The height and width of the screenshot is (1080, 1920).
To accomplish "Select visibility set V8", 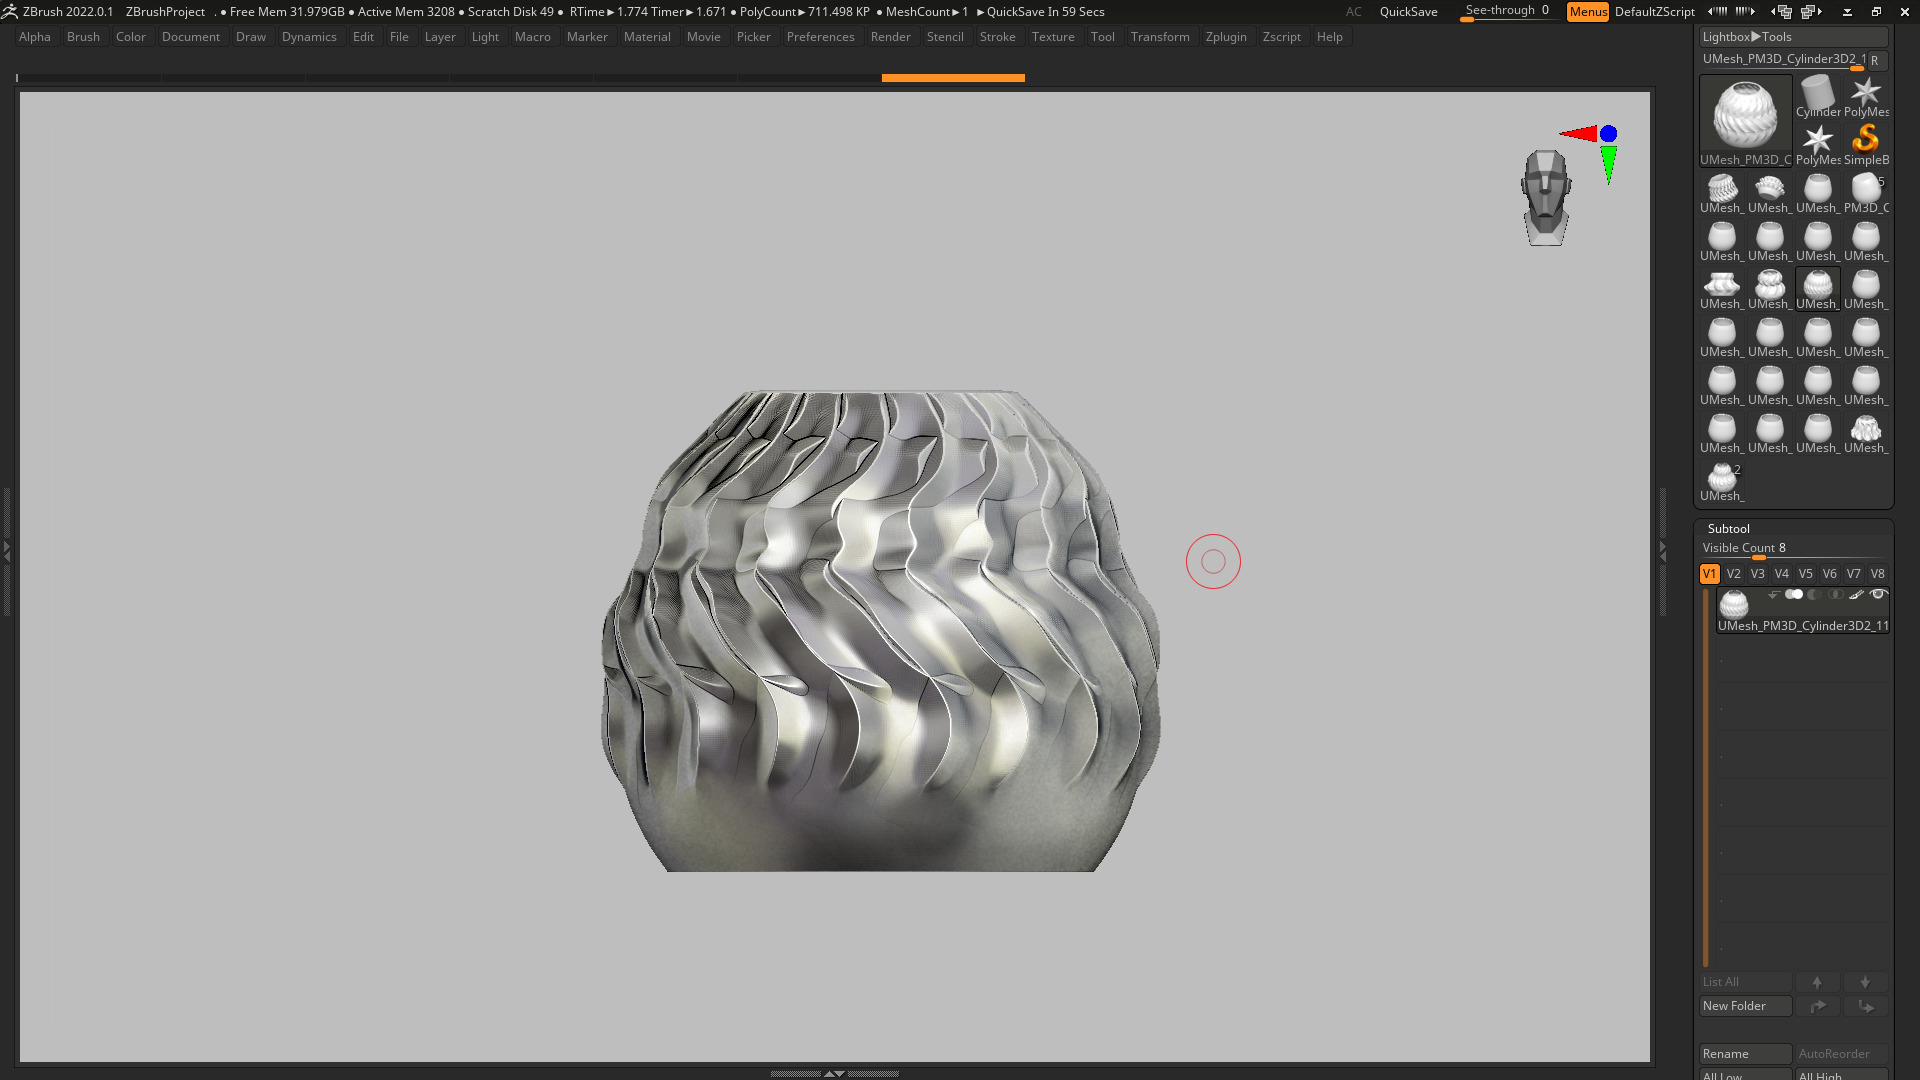I will [1877, 574].
